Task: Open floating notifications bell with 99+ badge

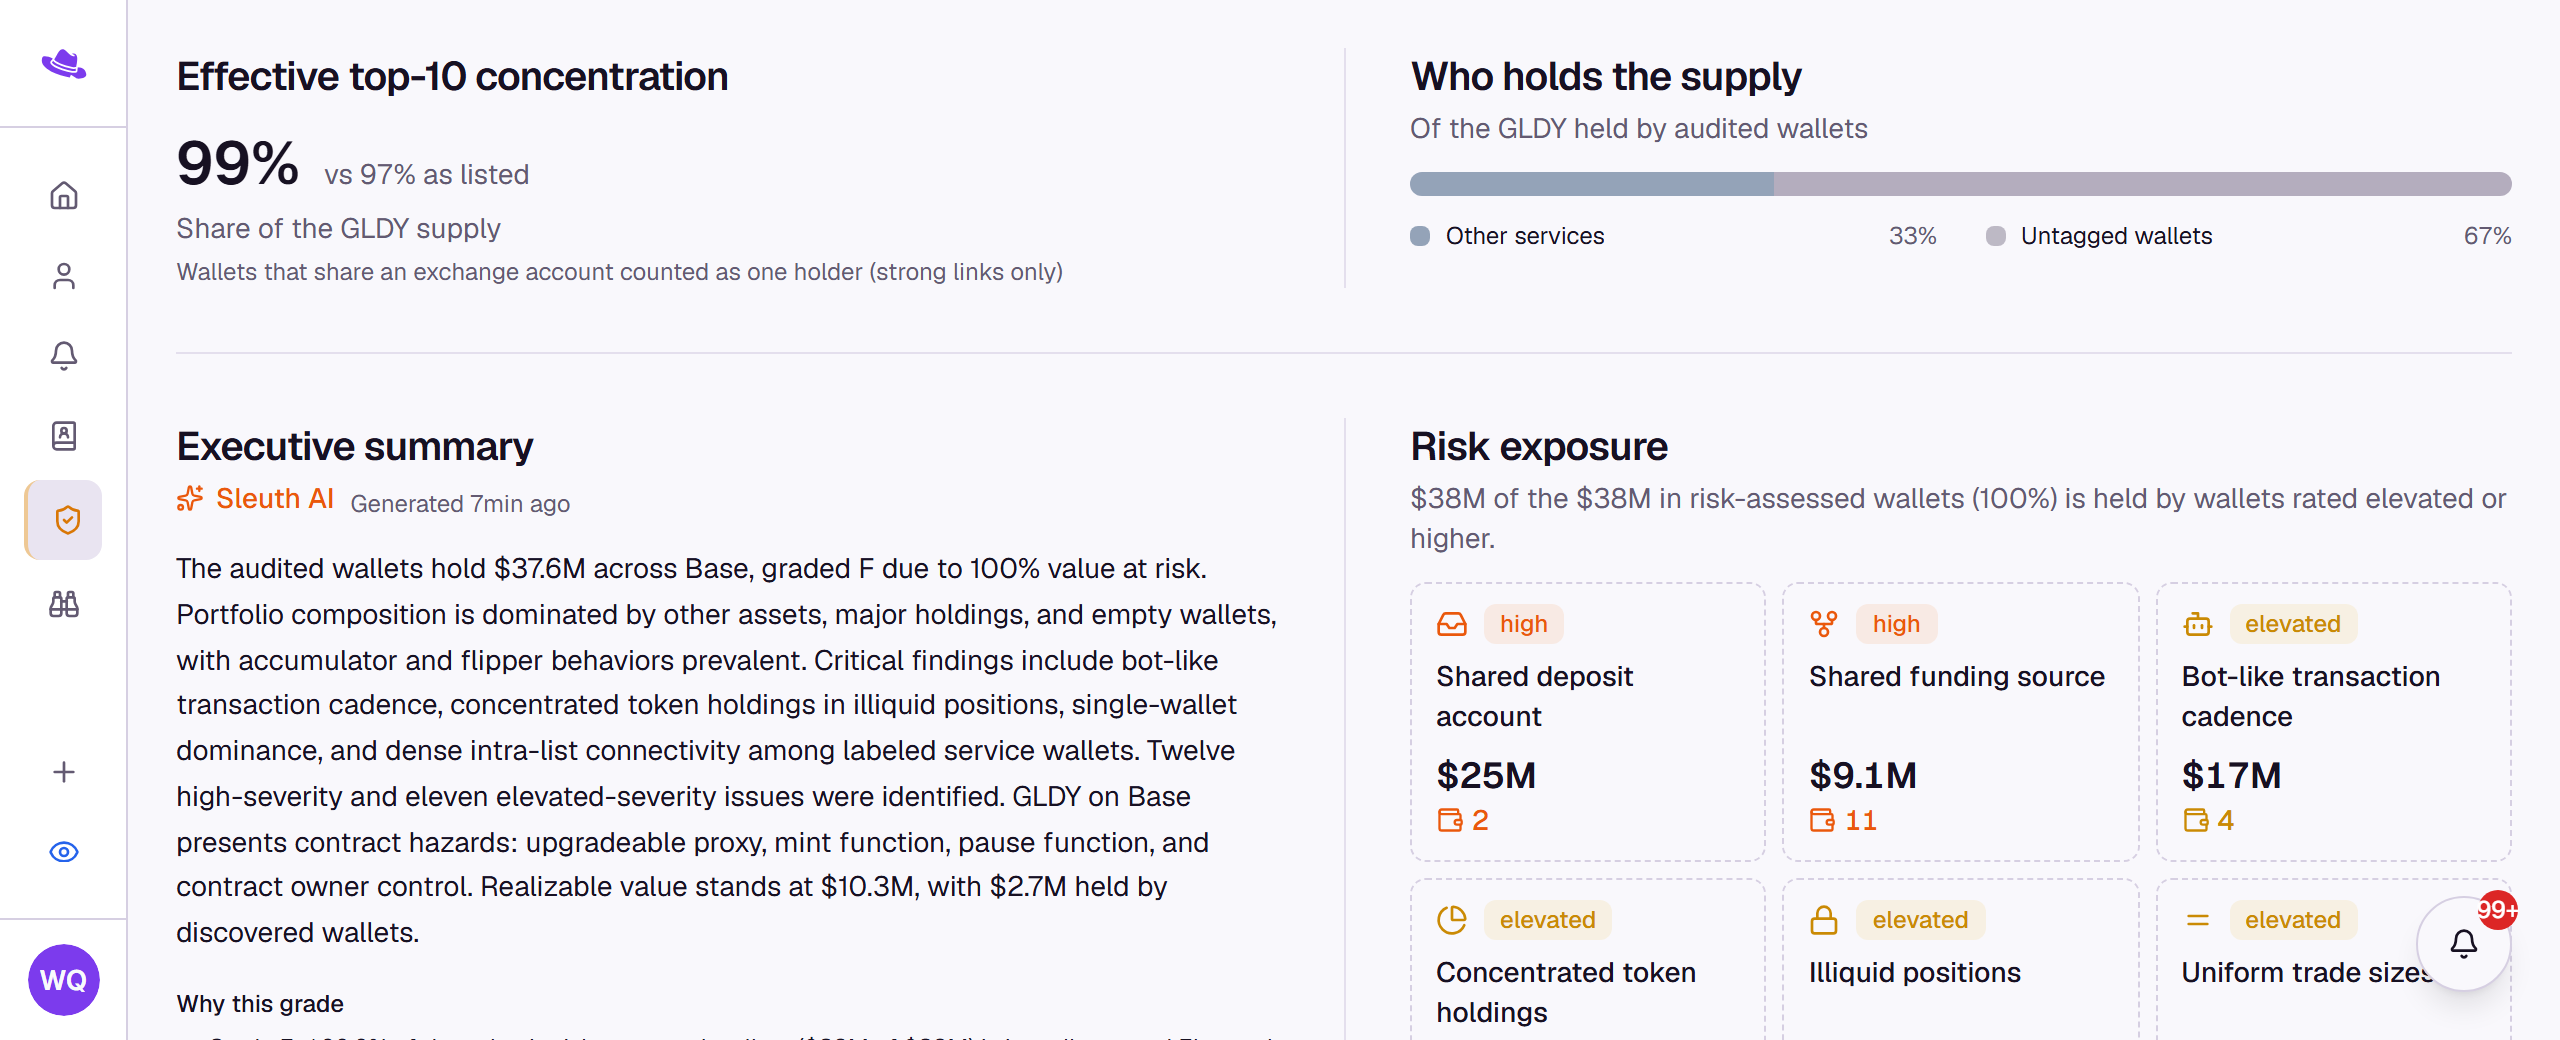Action: (x=2464, y=943)
